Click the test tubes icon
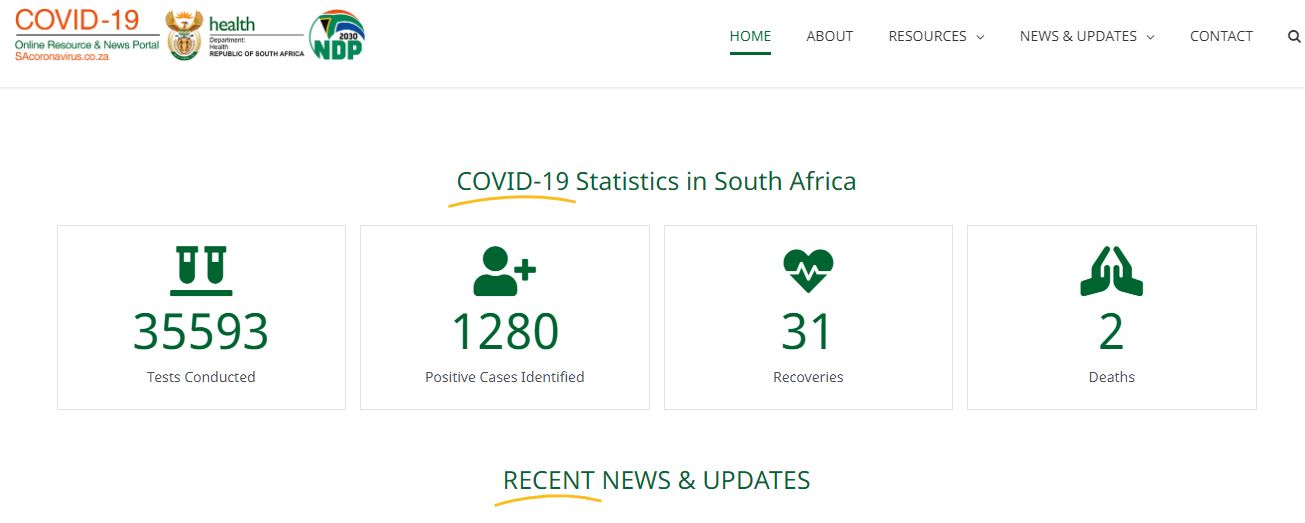1305x523 pixels. (x=201, y=271)
